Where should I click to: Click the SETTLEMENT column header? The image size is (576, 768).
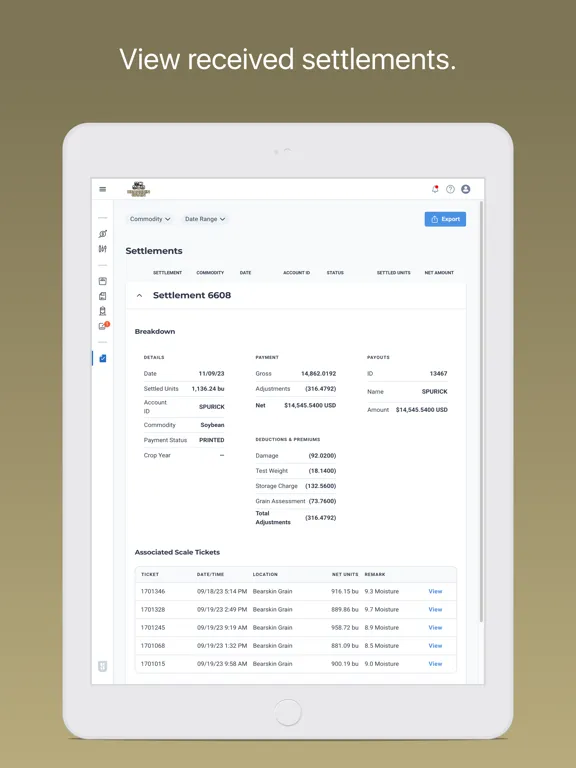click(x=168, y=272)
